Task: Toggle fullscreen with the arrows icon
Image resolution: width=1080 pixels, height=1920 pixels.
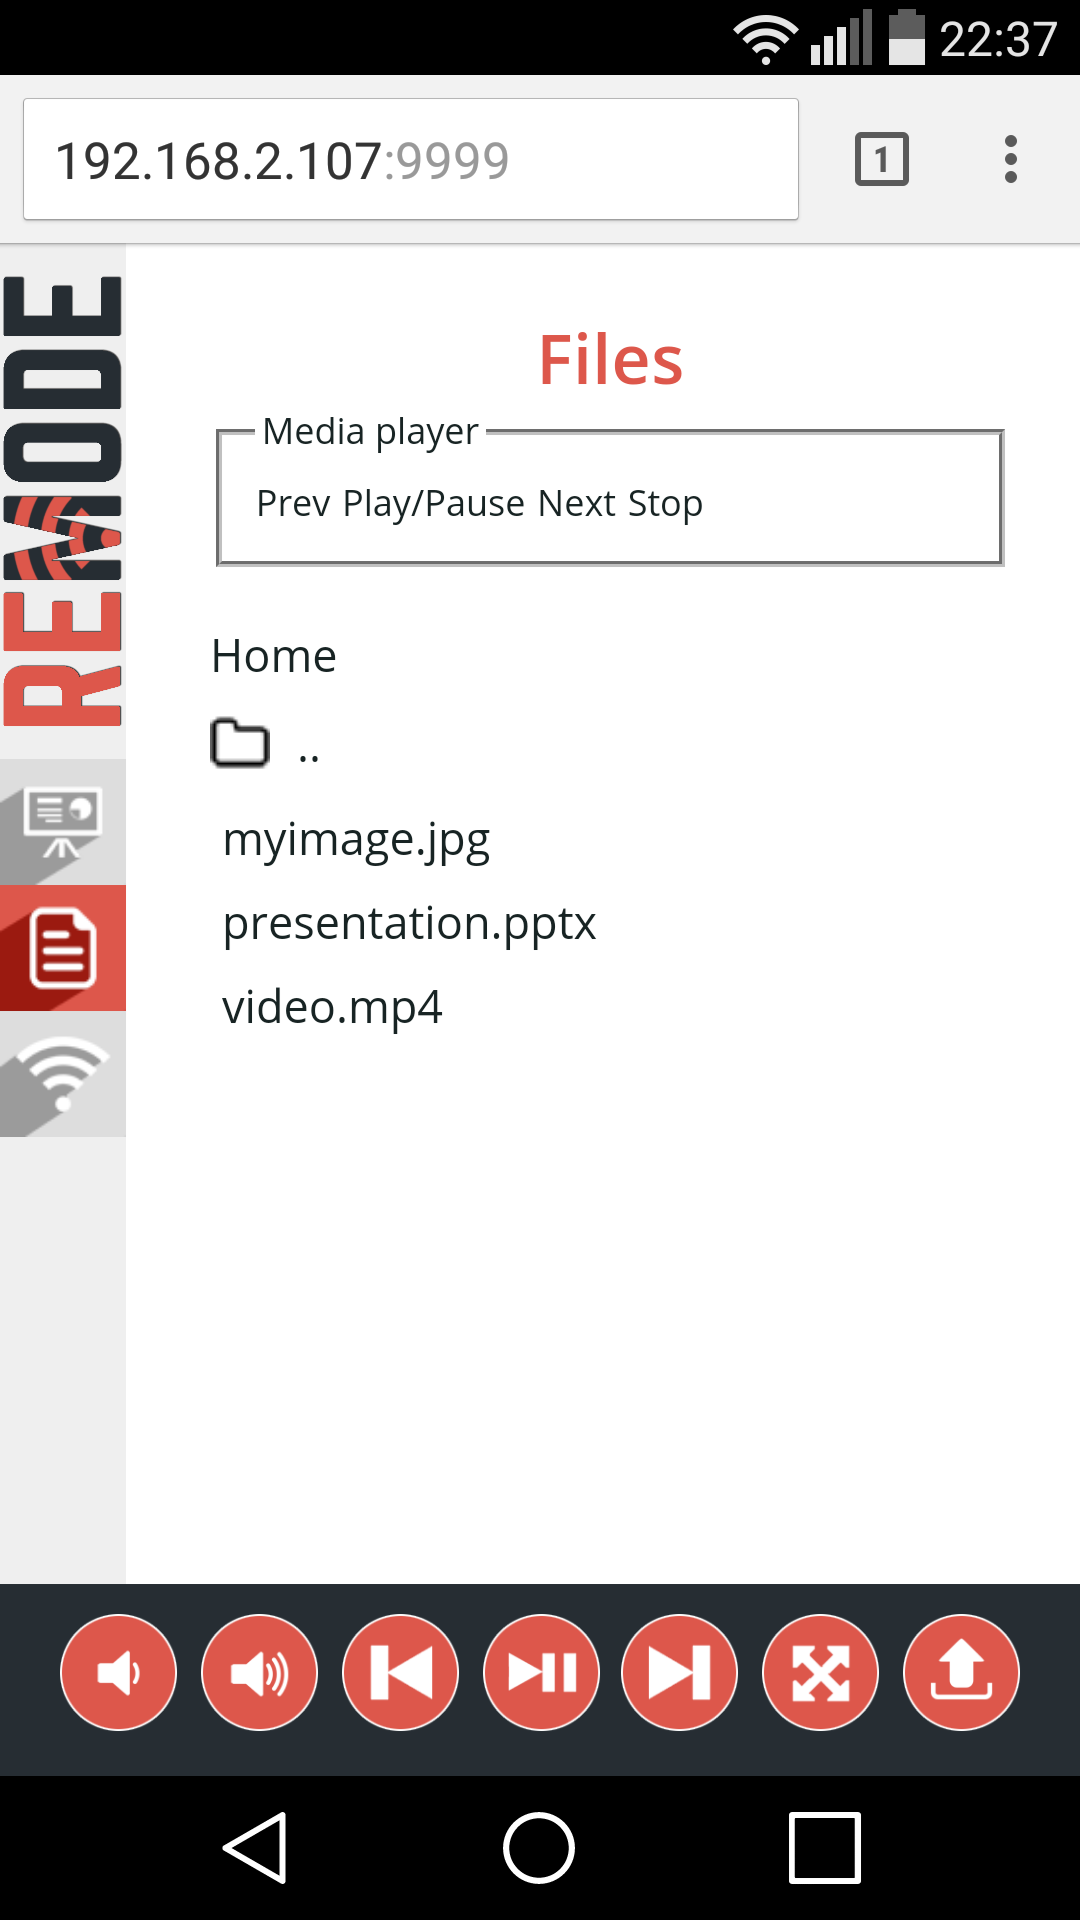Action: [x=820, y=1672]
